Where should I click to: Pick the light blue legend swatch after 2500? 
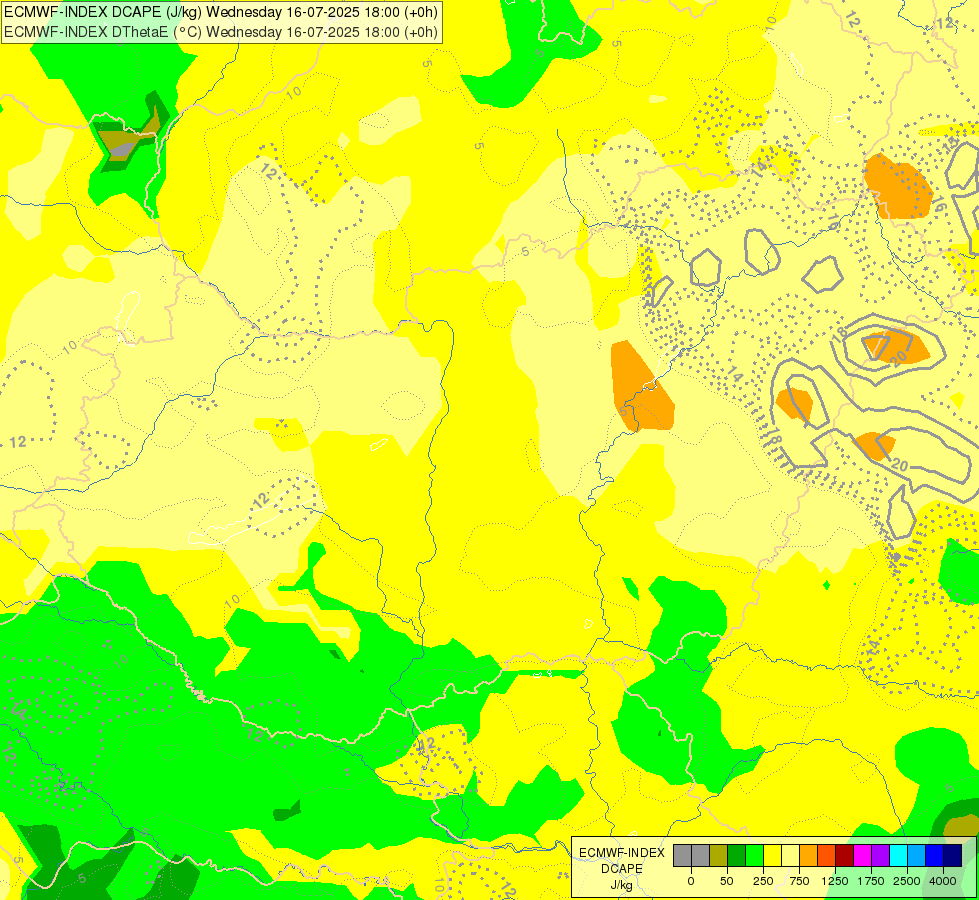[x=917, y=856]
